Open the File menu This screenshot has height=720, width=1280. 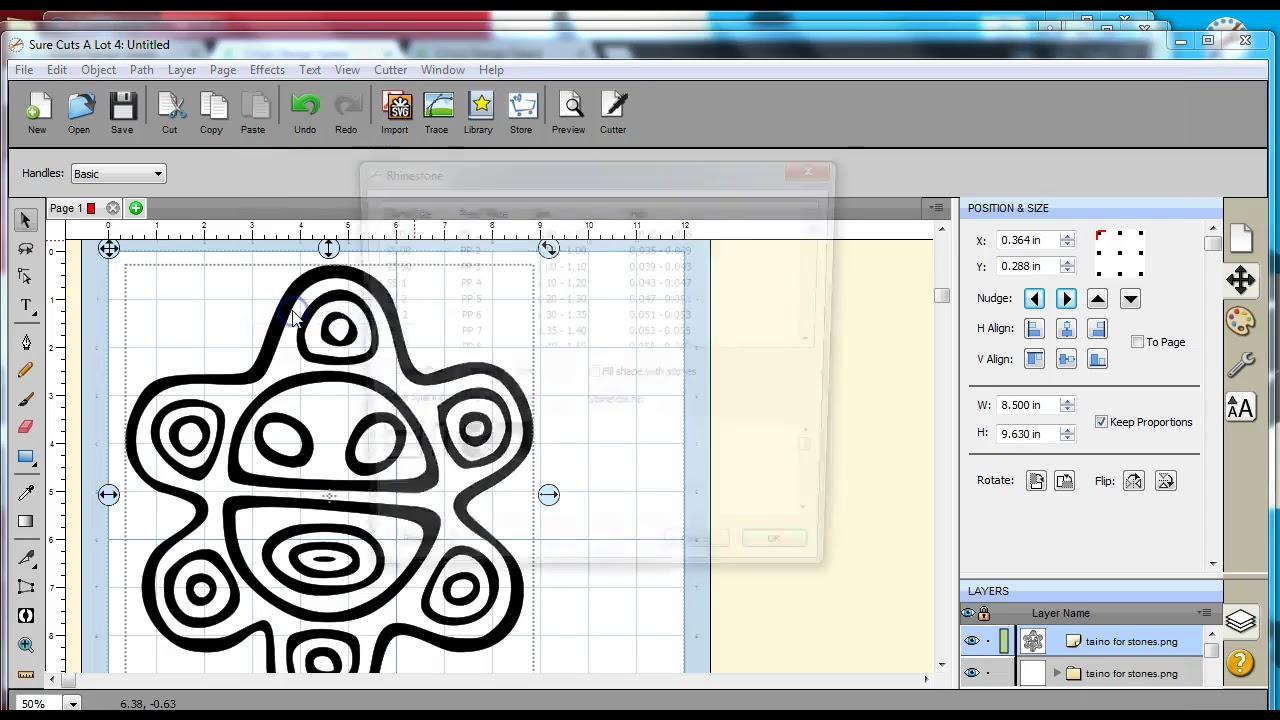coord(24,70)
